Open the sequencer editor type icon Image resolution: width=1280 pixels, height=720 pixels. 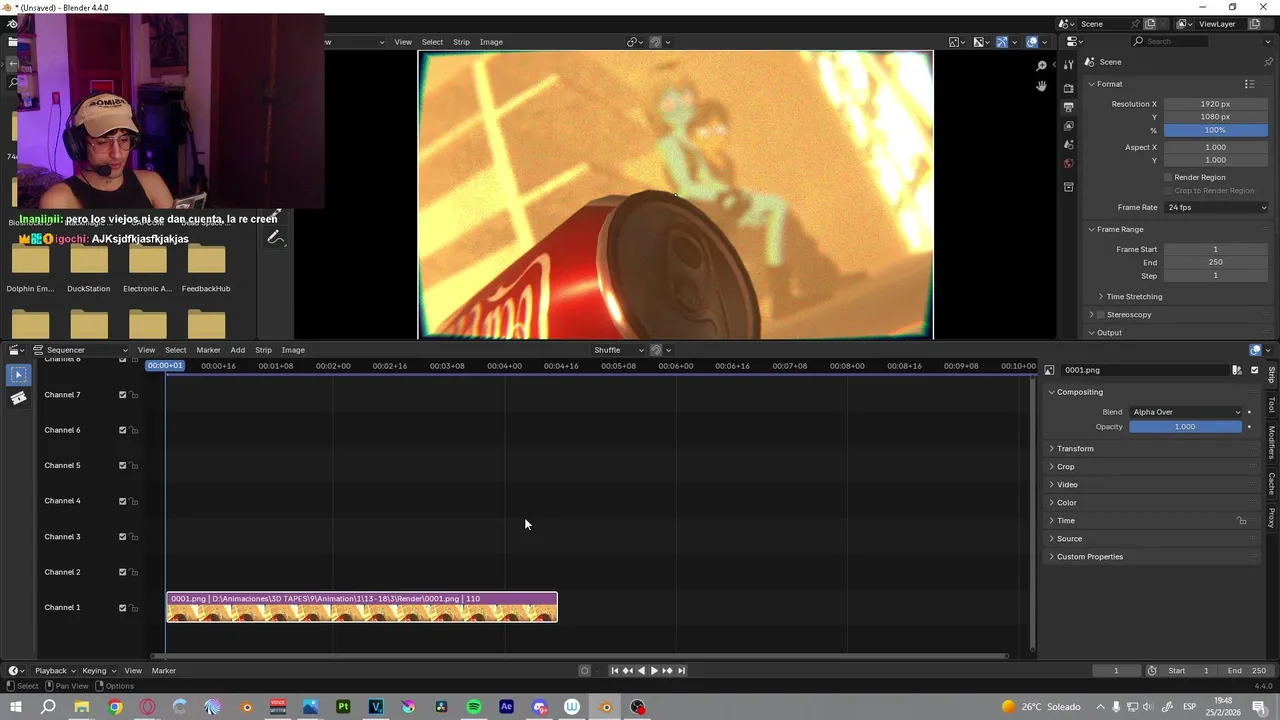coord(17,350)
